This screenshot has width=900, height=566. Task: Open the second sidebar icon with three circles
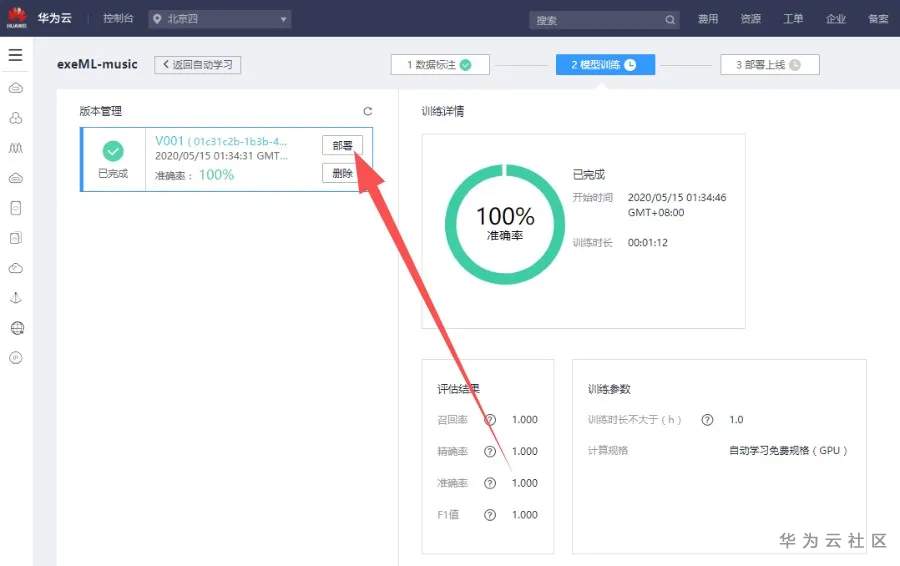tap(16, 118)
